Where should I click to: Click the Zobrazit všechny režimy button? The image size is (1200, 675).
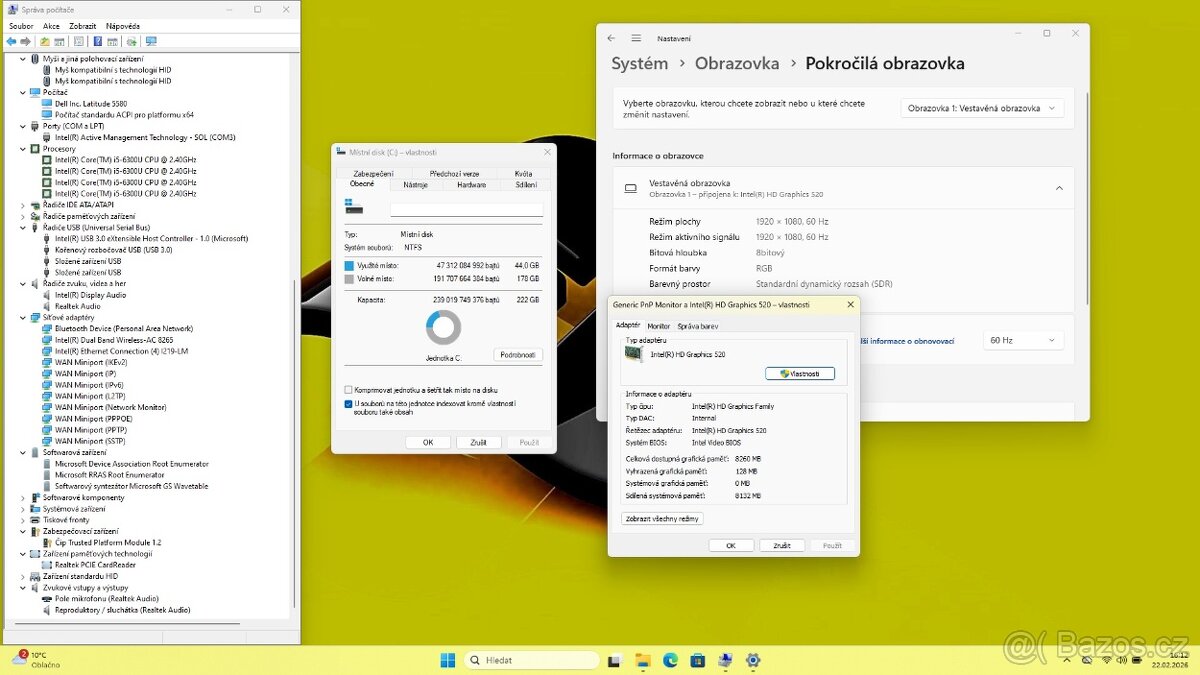point(662,518)
